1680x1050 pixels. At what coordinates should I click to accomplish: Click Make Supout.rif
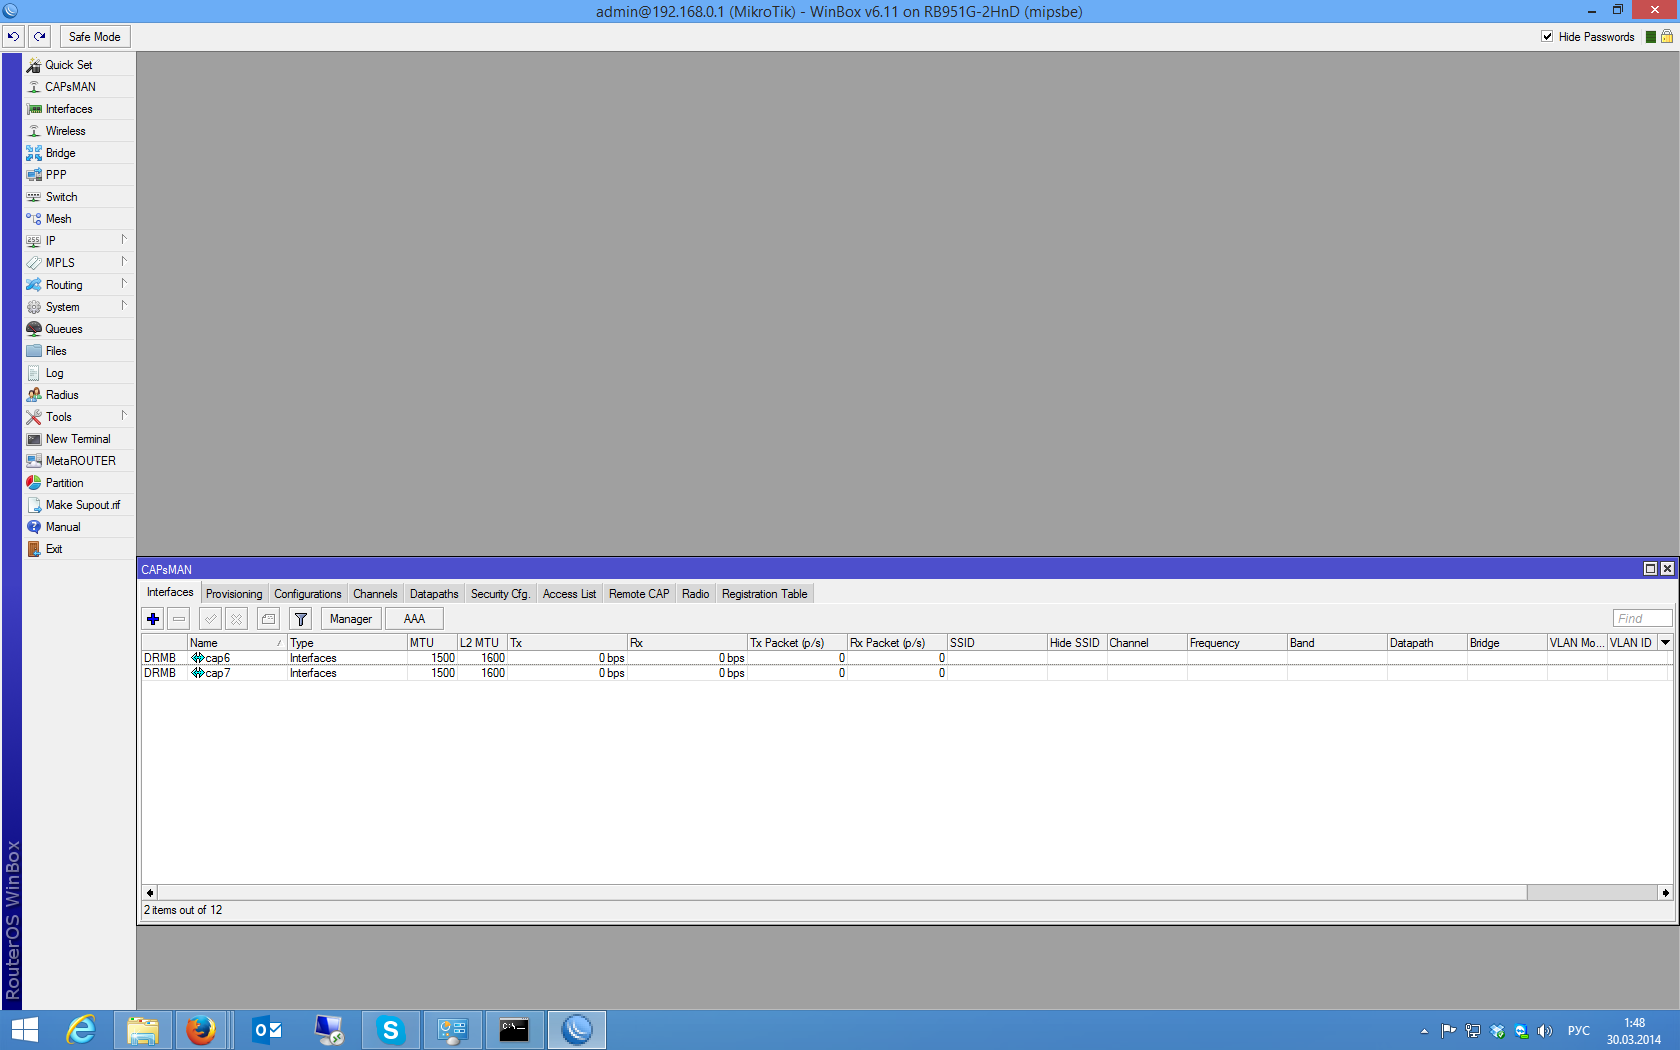coord(78,505)
